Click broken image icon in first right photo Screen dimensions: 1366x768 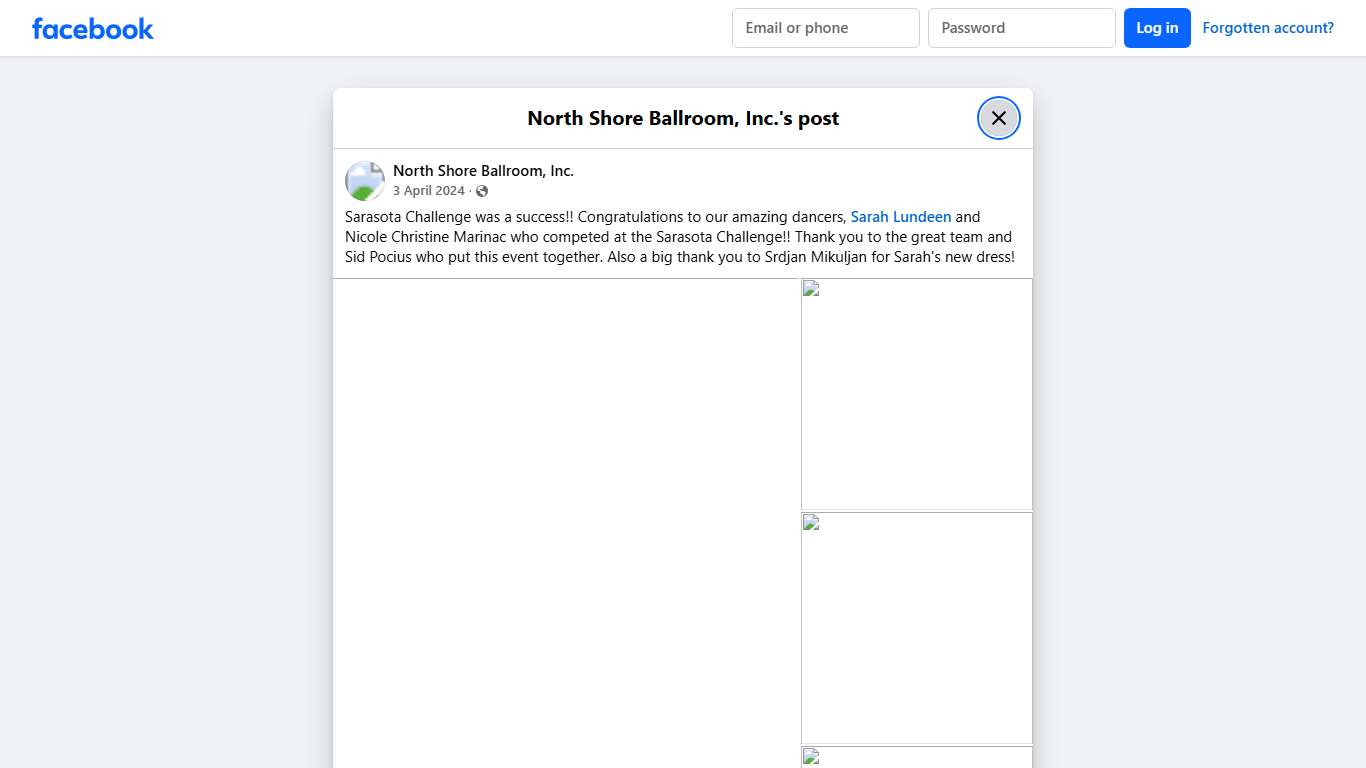coord(811,289)
